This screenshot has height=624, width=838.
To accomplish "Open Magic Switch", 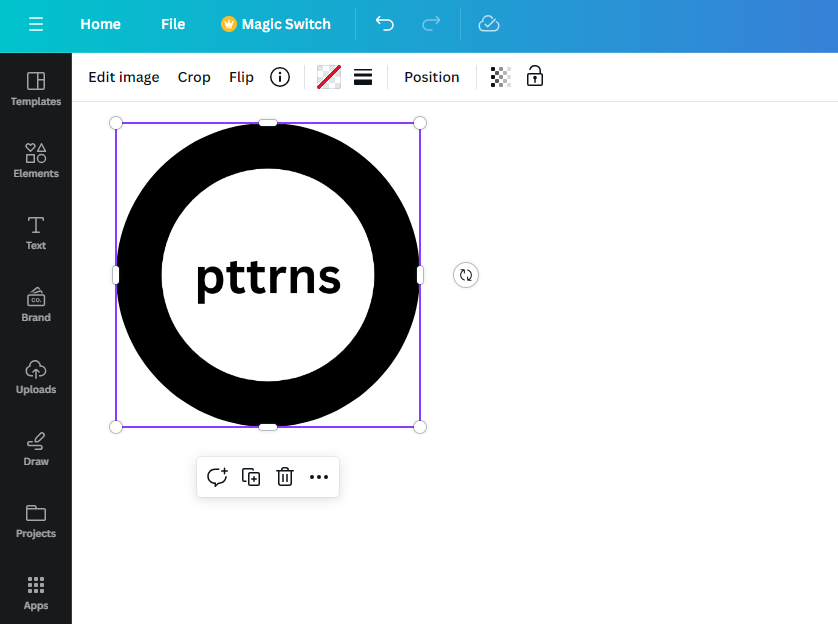I will click(x=276, y=24).
